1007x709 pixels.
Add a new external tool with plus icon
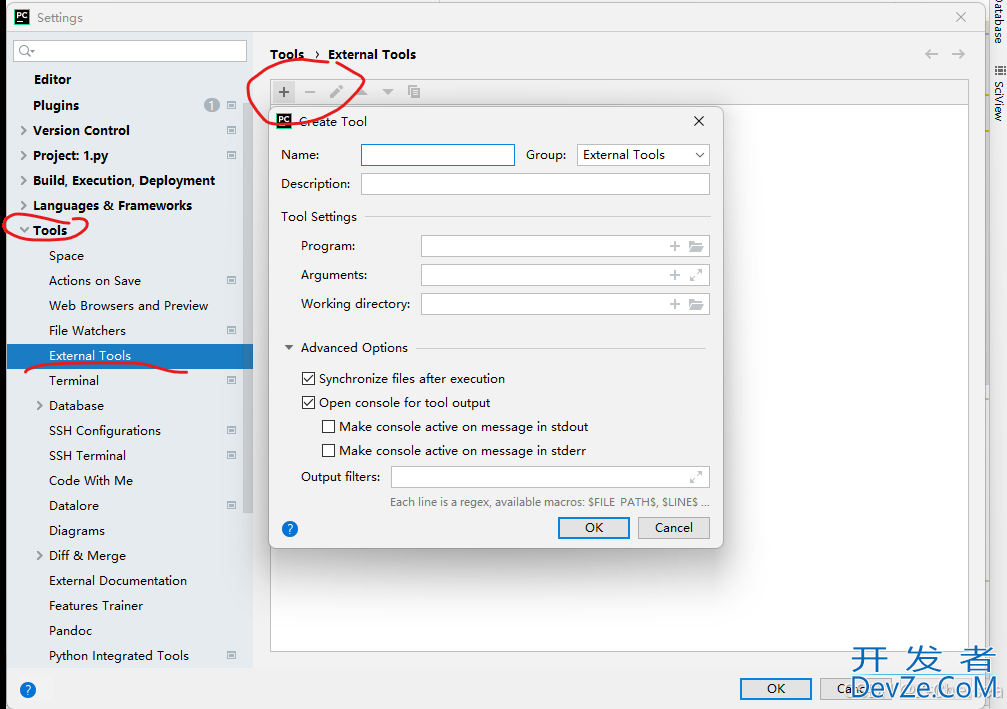click(284, 92)
